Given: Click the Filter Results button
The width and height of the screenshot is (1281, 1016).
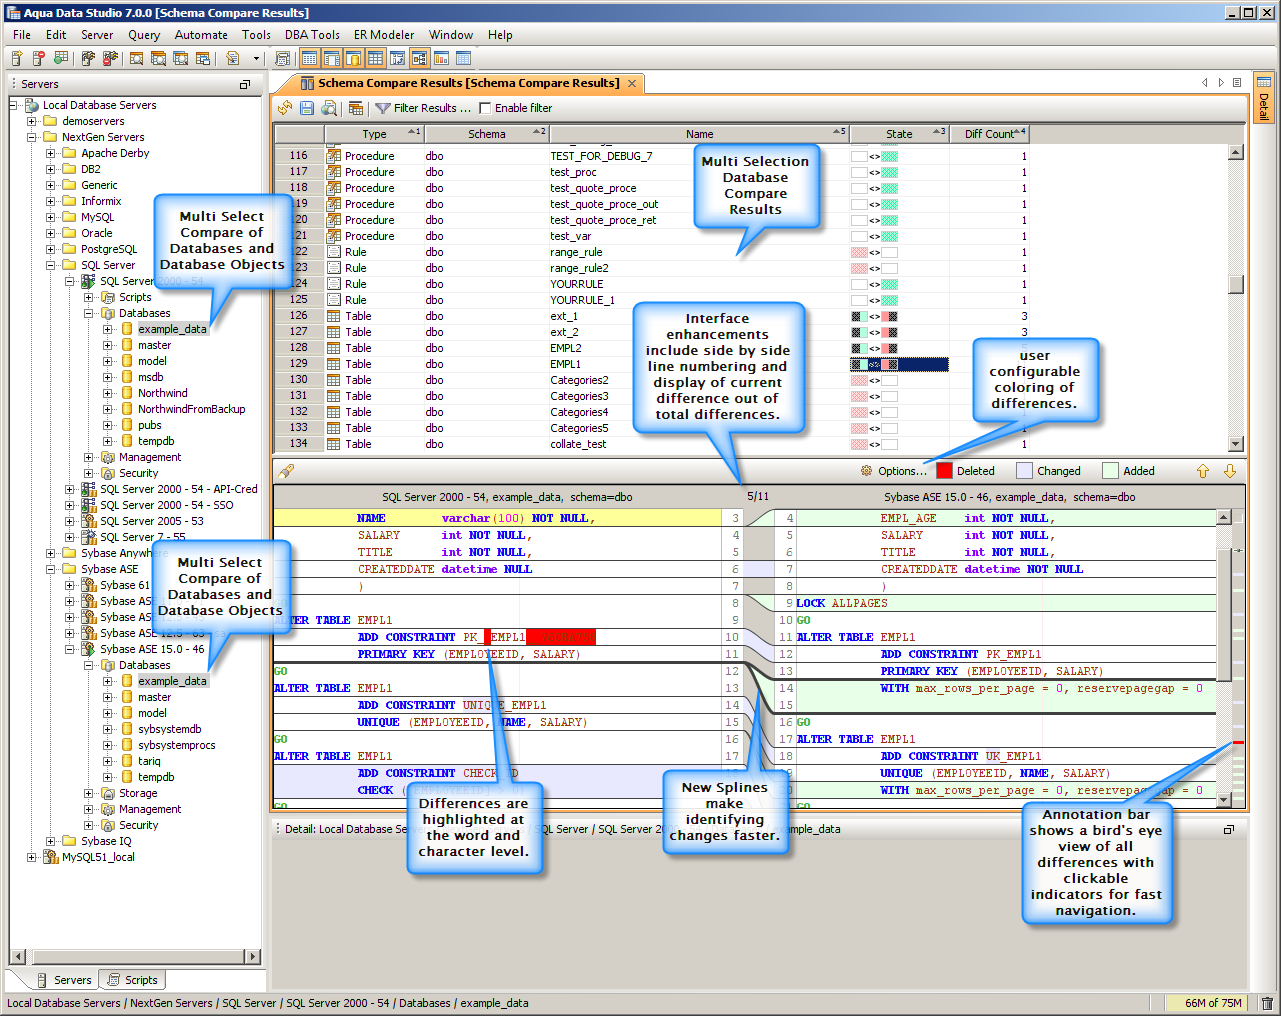Looking at the screenshot, I should (423, 108).
